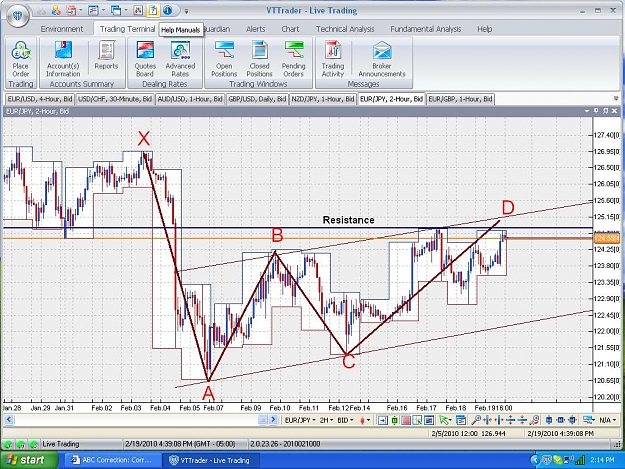Expand the quick access toolbar customize arrow

[x=186, y=11]
